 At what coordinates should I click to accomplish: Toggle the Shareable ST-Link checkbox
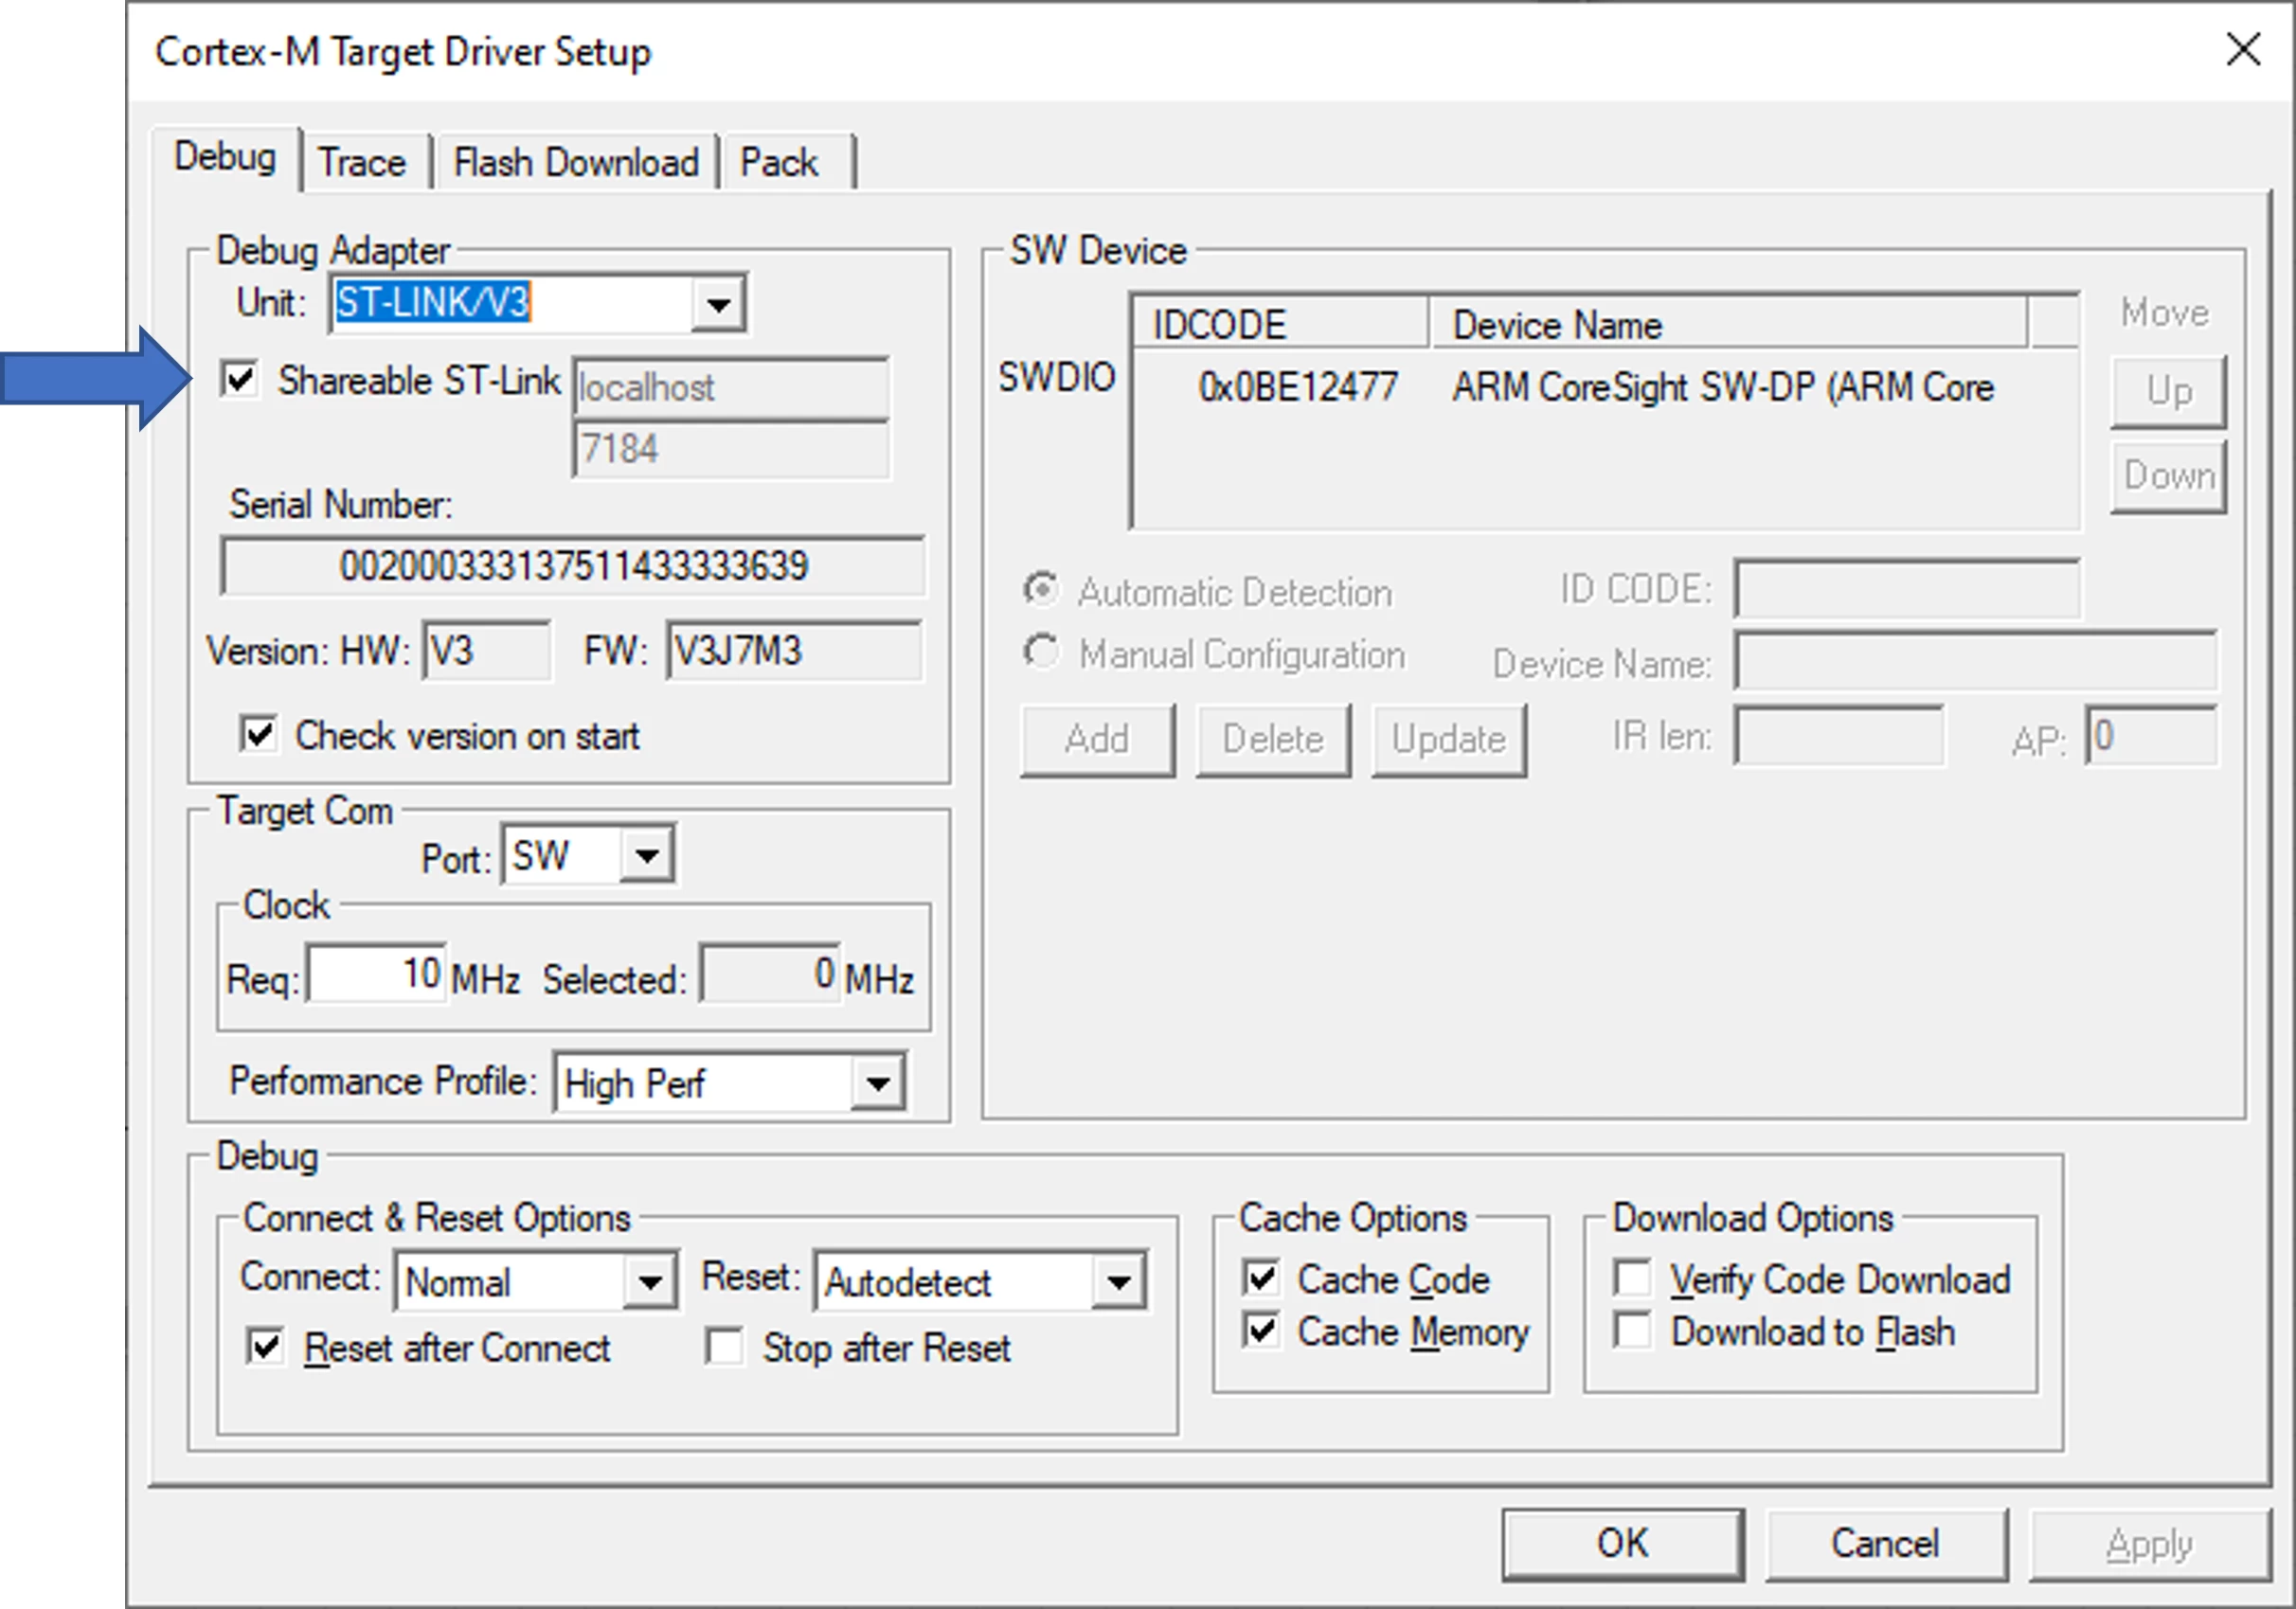(240, 380)
